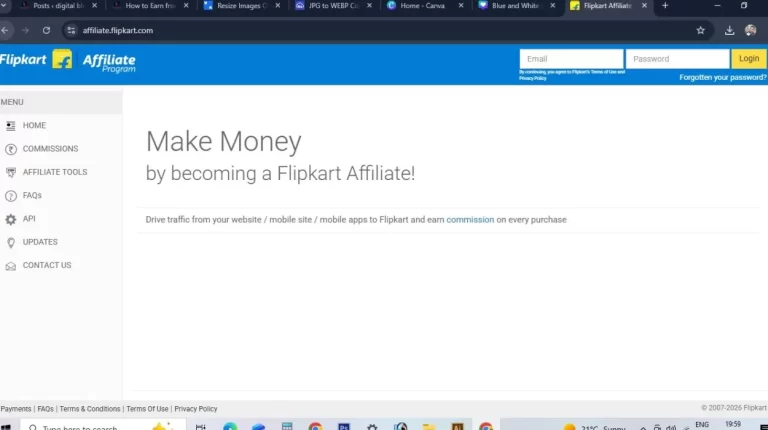Close the Resize Images tab
768x430 pixels.
coord(278,6)
